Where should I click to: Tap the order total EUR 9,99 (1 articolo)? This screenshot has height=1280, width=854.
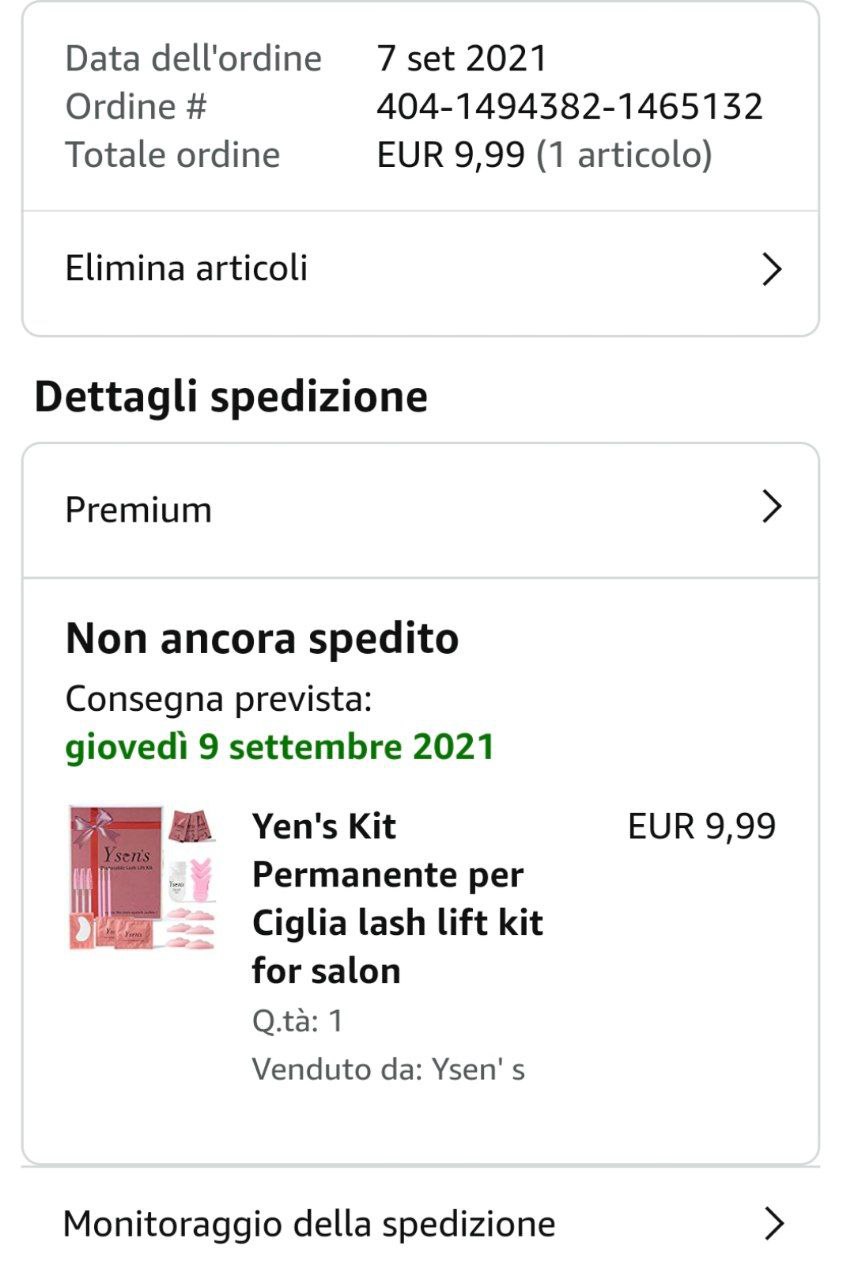(544, 155)
